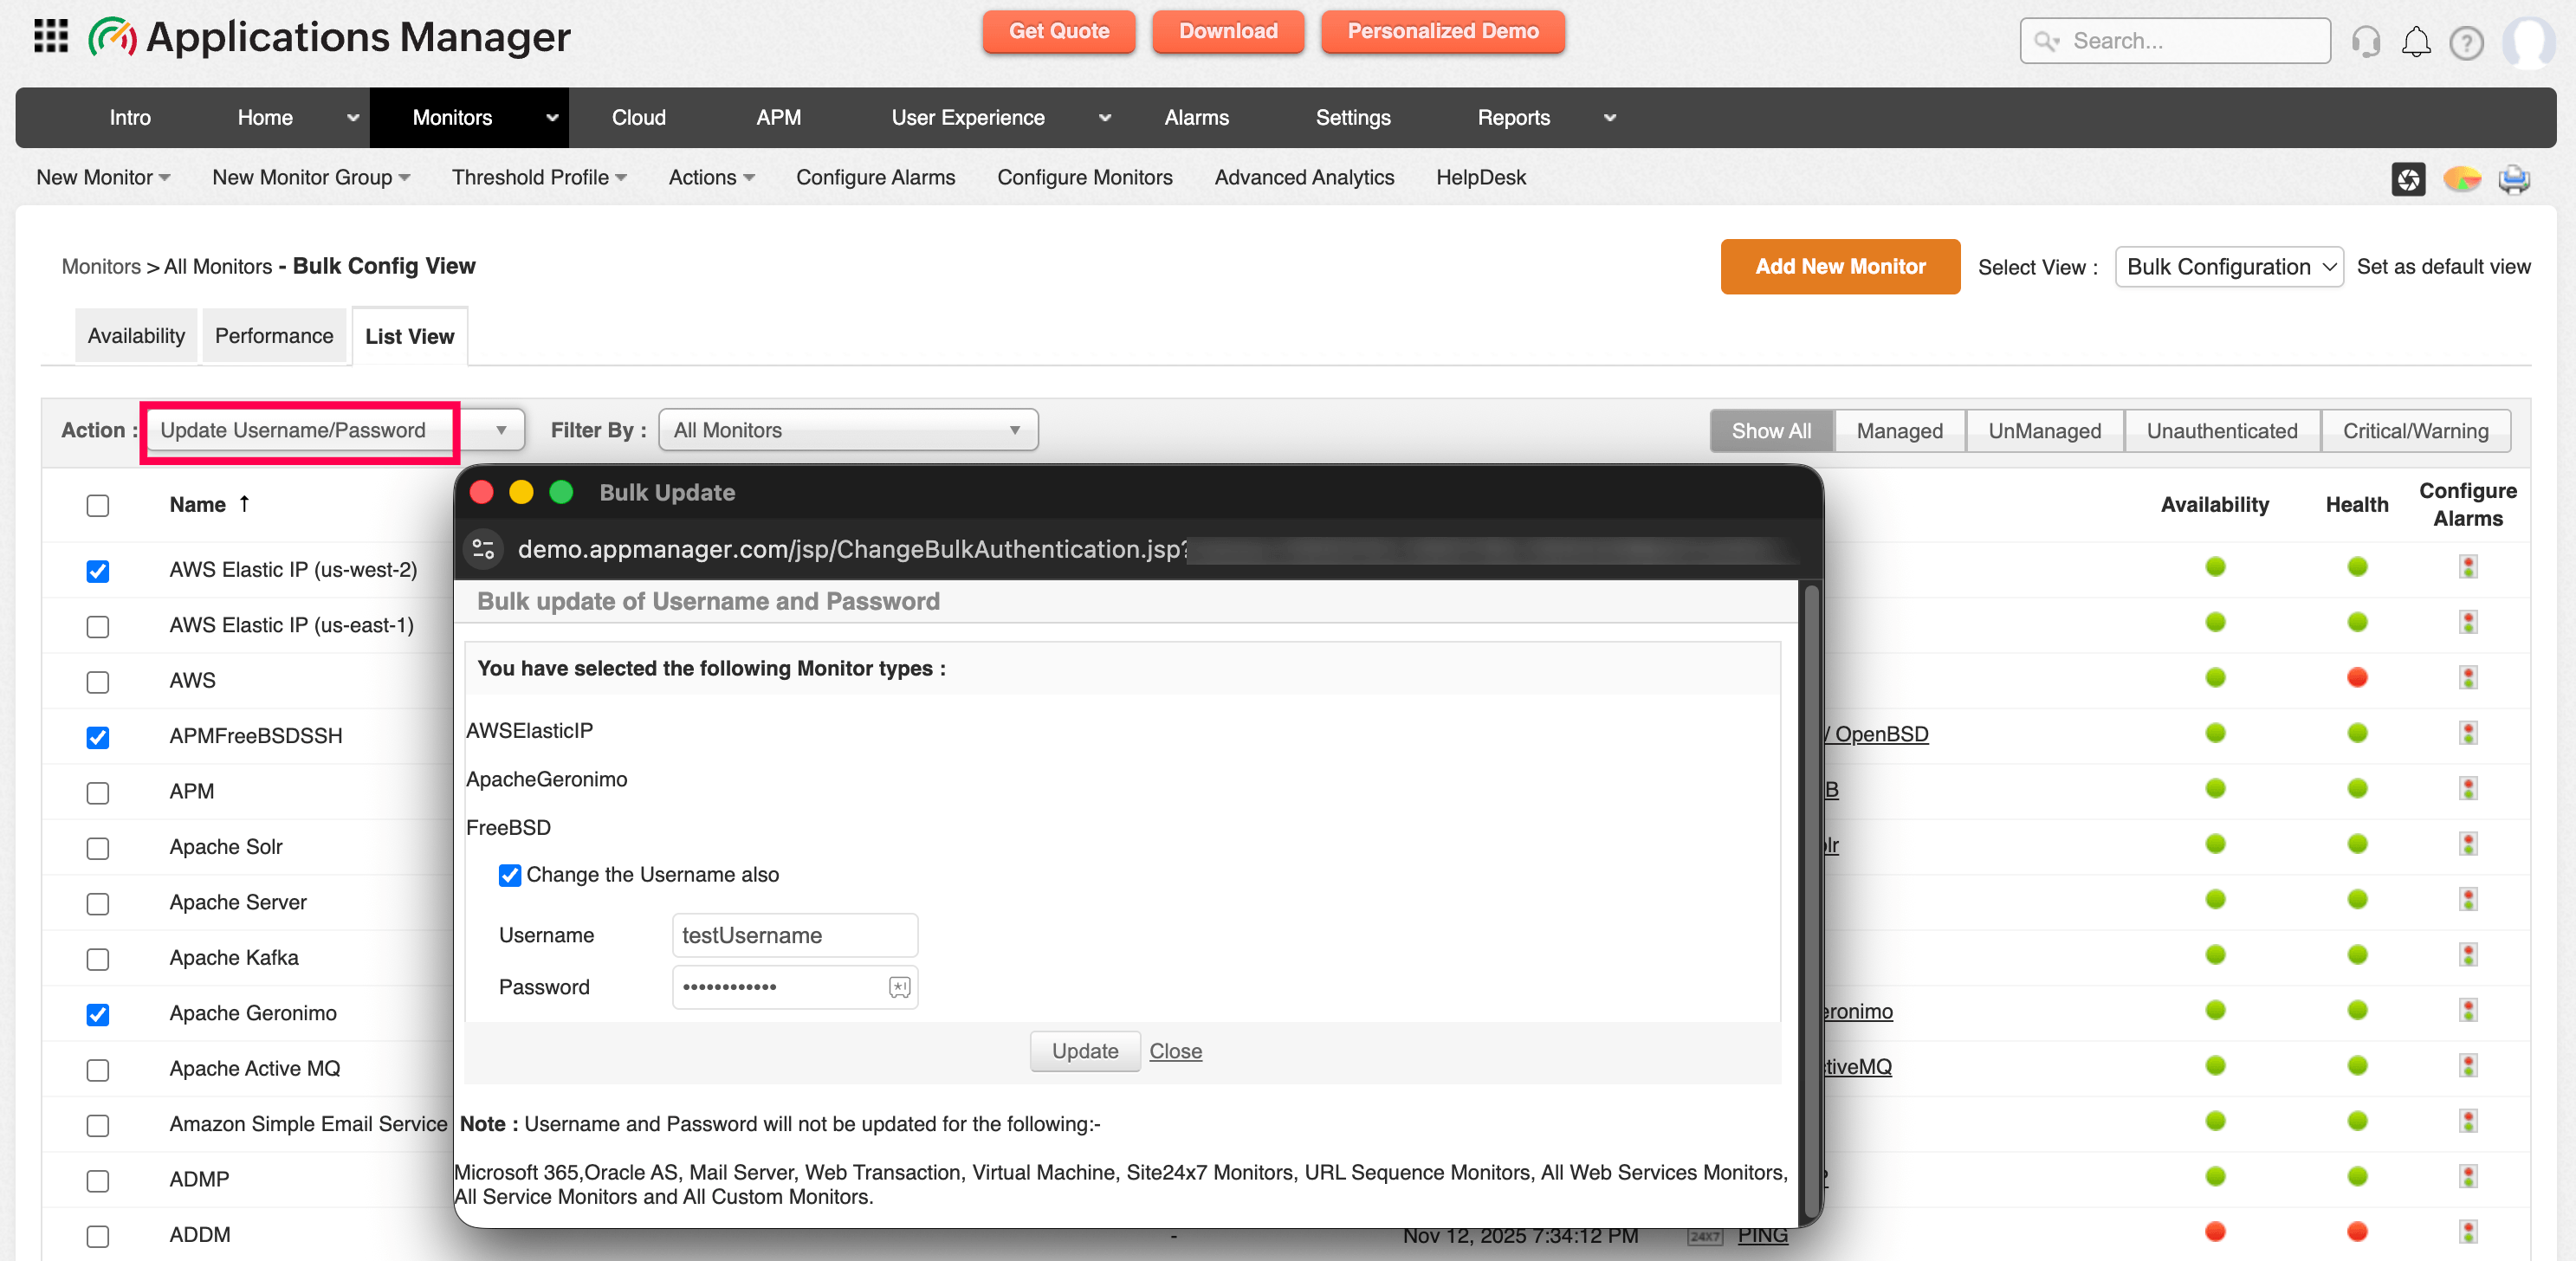Click the All Monitors breadcrumb link
Screen dimensions: 2576x1261
point(218,267)
